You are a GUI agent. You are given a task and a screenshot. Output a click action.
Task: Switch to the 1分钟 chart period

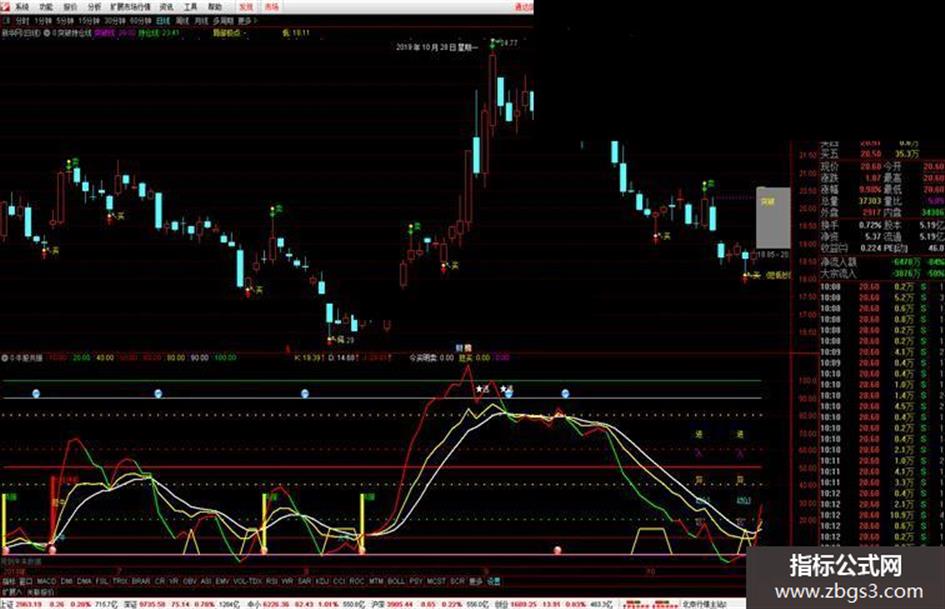click(43, 21)
